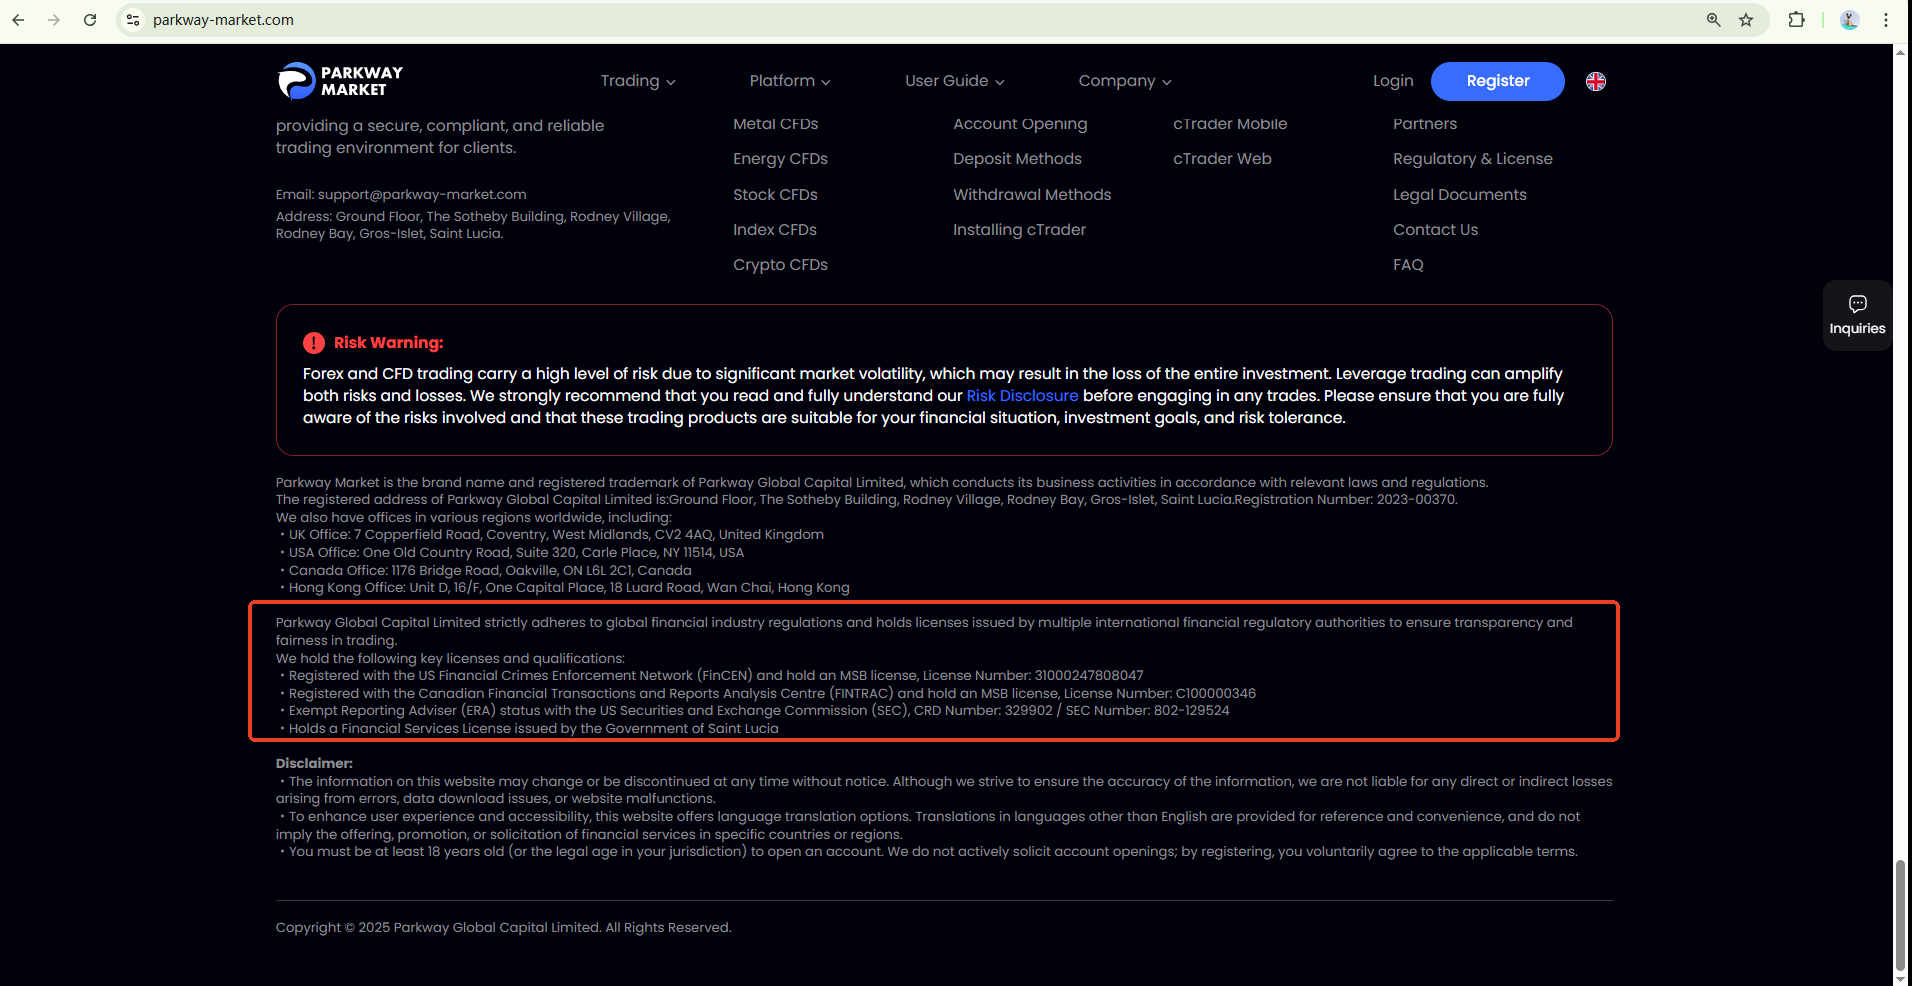This screenshot has height=986, width=1912.
Task: Click the 'Risk Warning:' heading text
Action: pos(388,343)
